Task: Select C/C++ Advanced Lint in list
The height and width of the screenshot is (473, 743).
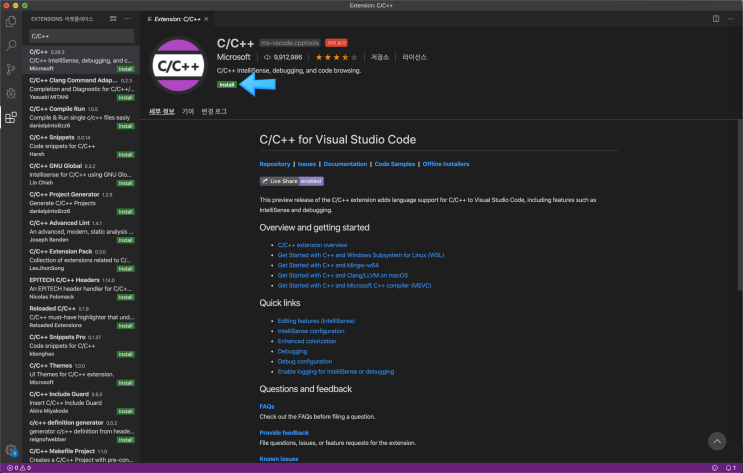Action: [81, 231]
